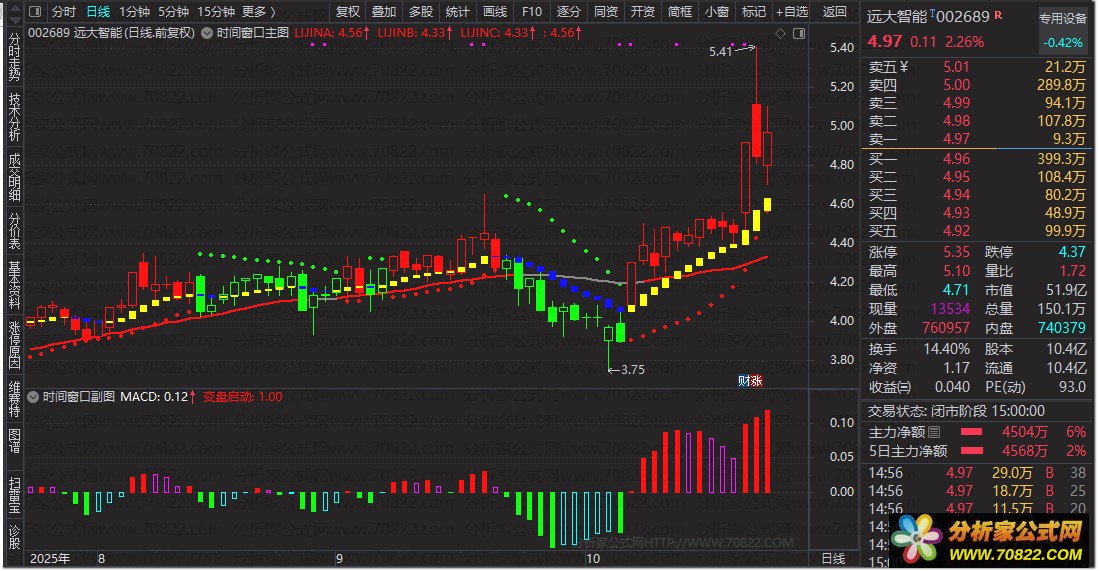The image size is (1099, 571).
Task: Click the 2025年 date axis label
Action: click(x=50, y=558)
